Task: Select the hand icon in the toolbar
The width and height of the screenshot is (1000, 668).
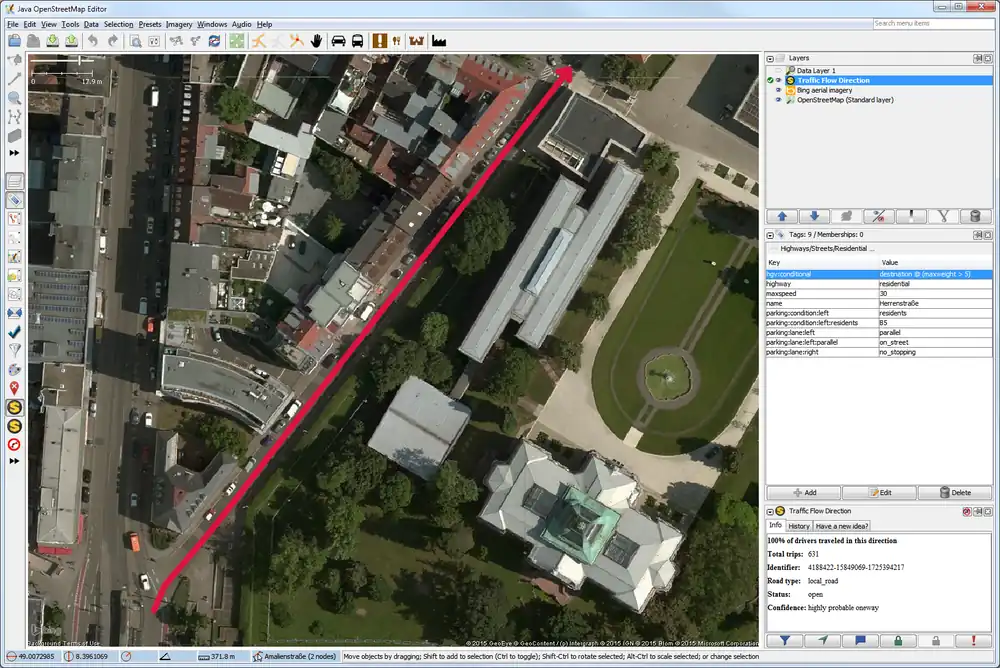Action: (x=316, y=41)
